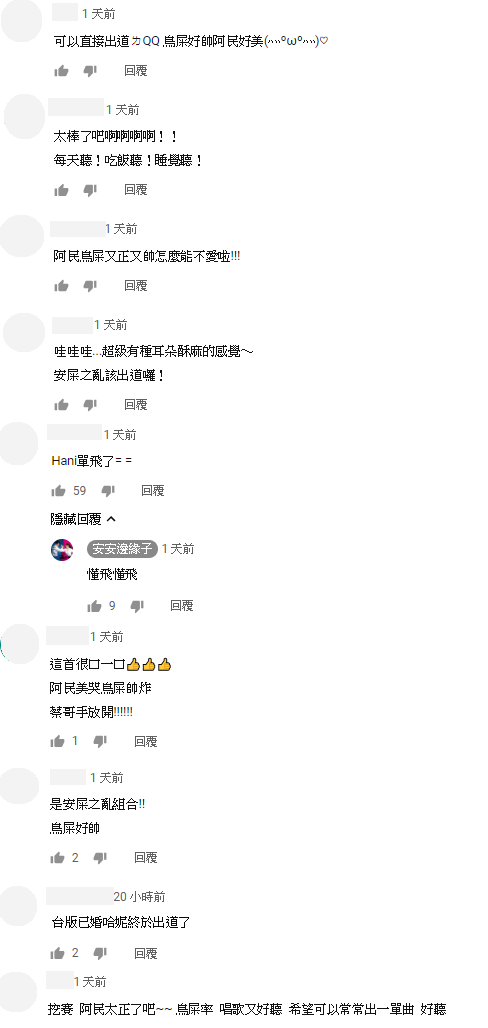
Task: Reply to the comment "Hani單飛了= ="
Action: pyautogui.click(x=152, y=490)
